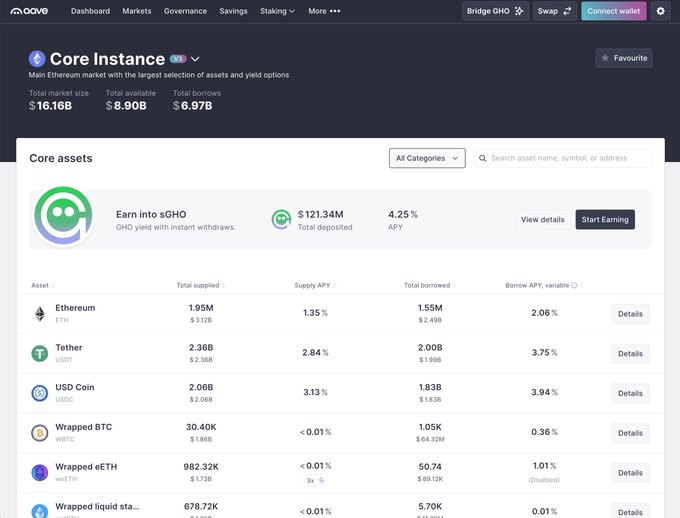Click the (Disabled) label under 1.01%
The height and width of the screenshot is (518, 680).
[544, 480]
